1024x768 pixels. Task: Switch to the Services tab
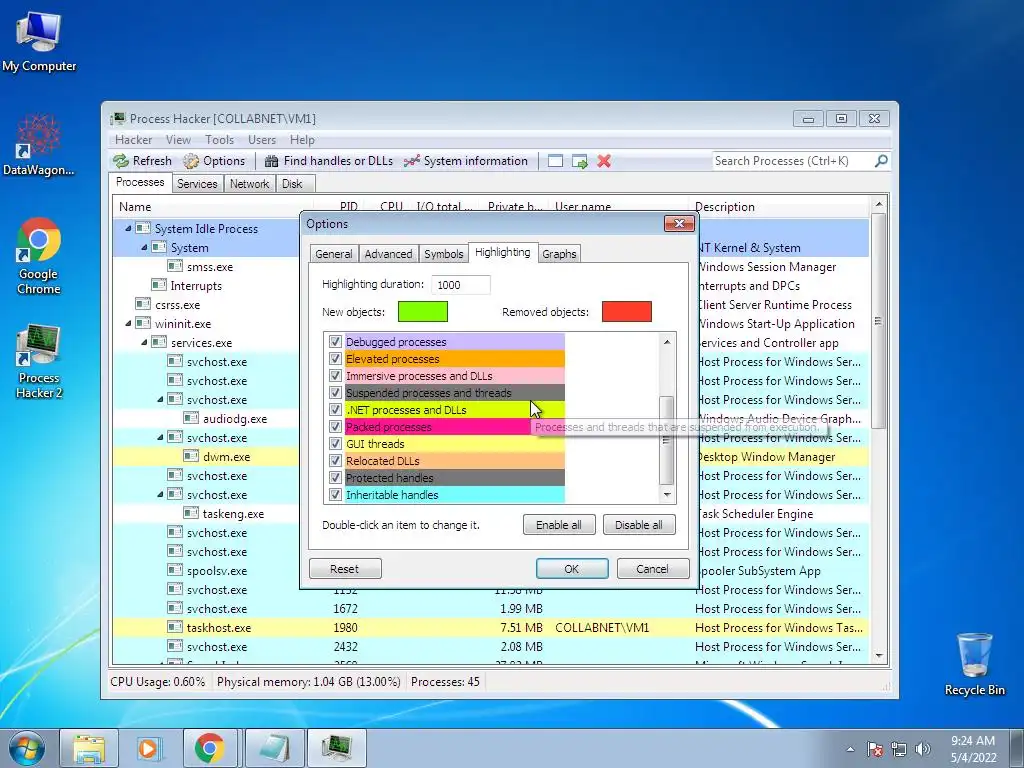point(197,184)
